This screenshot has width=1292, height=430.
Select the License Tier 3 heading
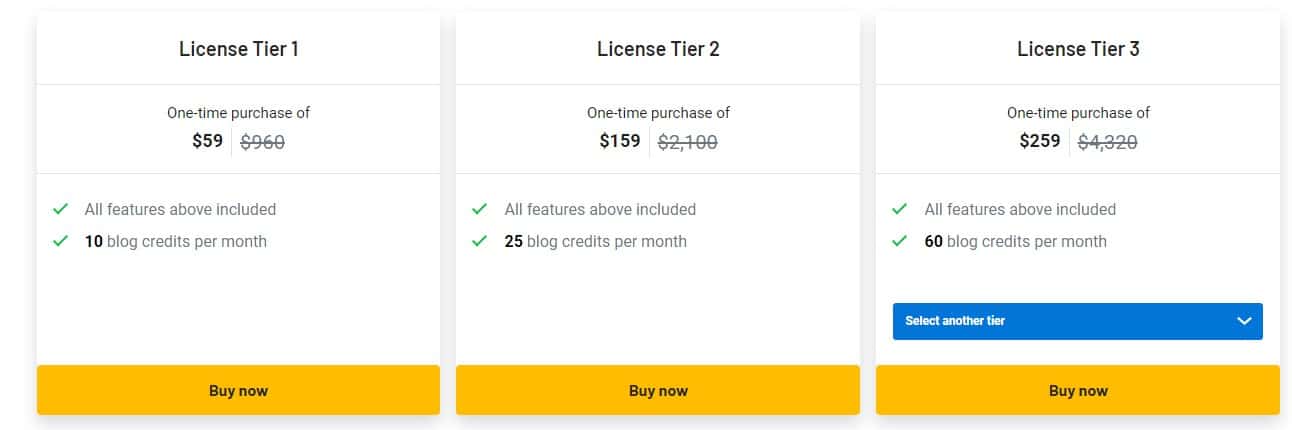pyautogui.click(x=1078, y=49)
